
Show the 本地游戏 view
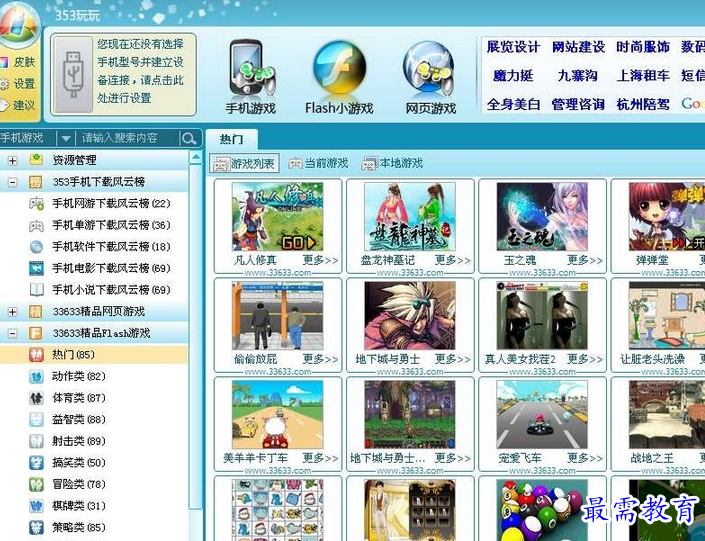393,163
